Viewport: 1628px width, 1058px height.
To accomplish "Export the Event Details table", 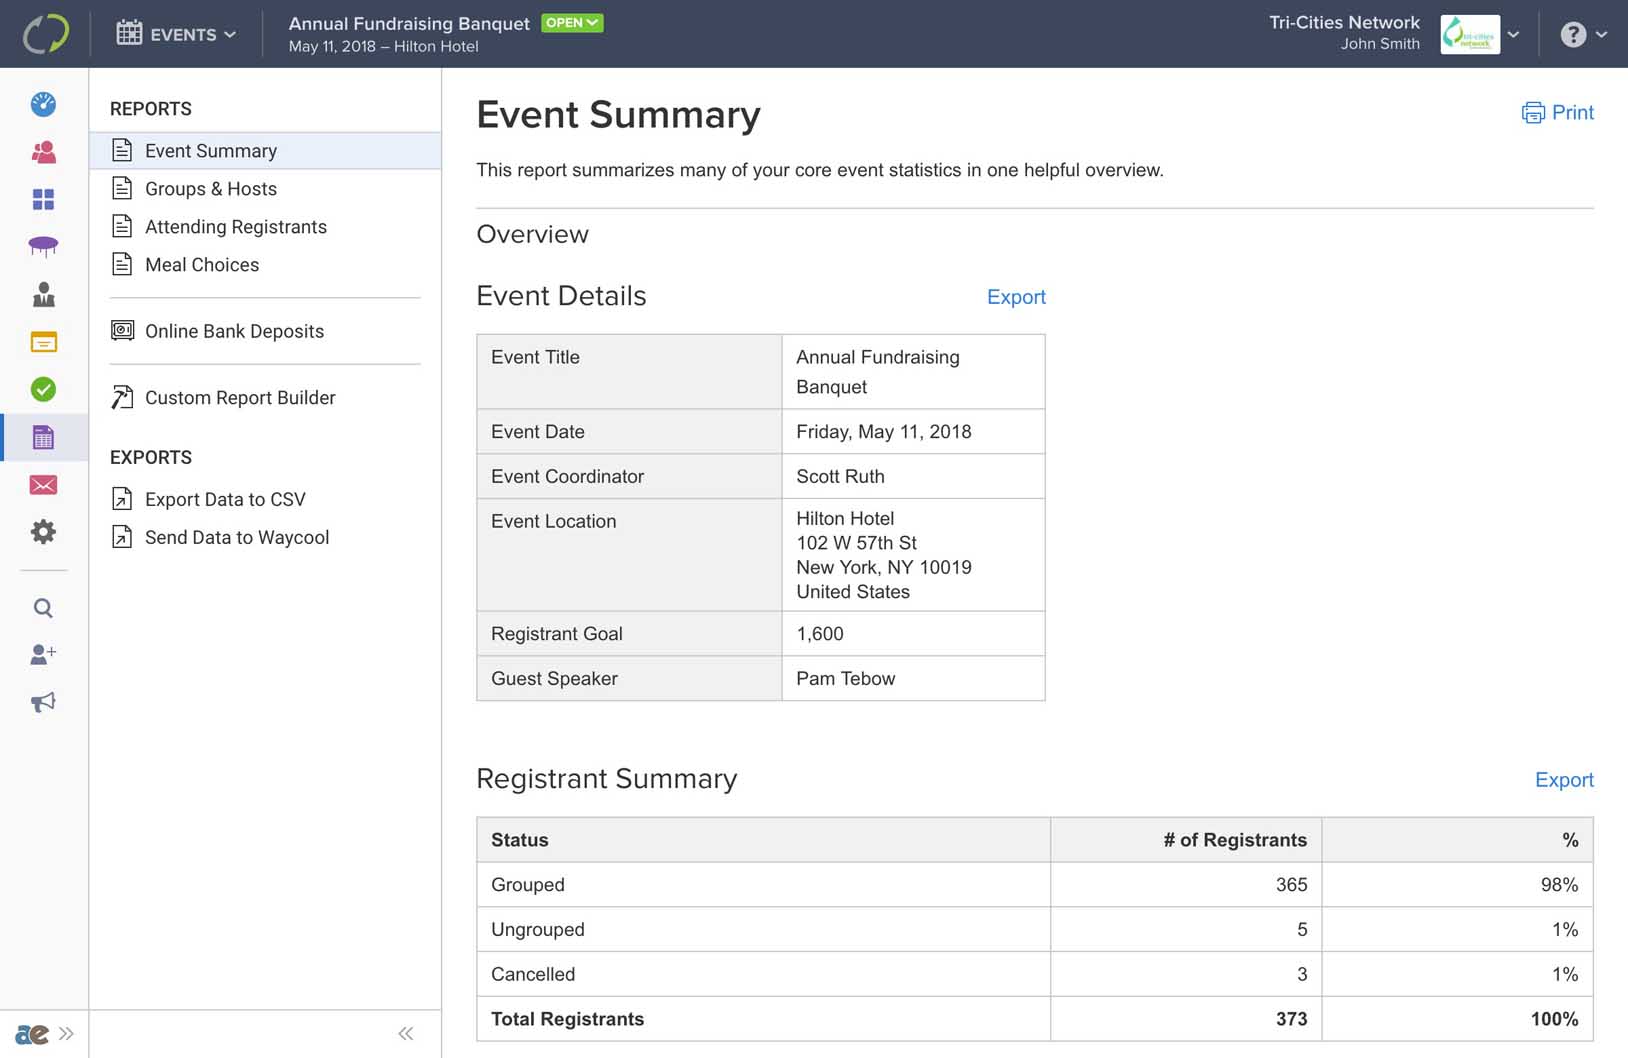I will point(1016,297).
